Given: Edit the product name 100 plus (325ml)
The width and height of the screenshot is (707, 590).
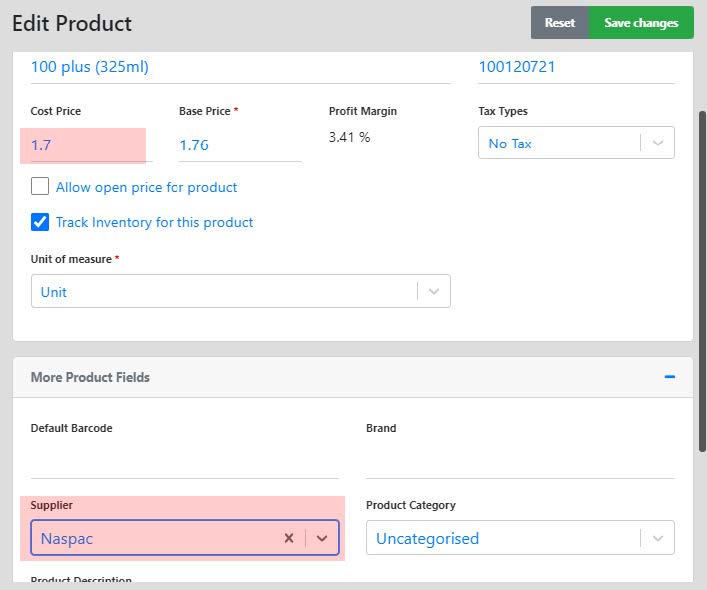Looking at the screenshot, I should pos(240,68).
